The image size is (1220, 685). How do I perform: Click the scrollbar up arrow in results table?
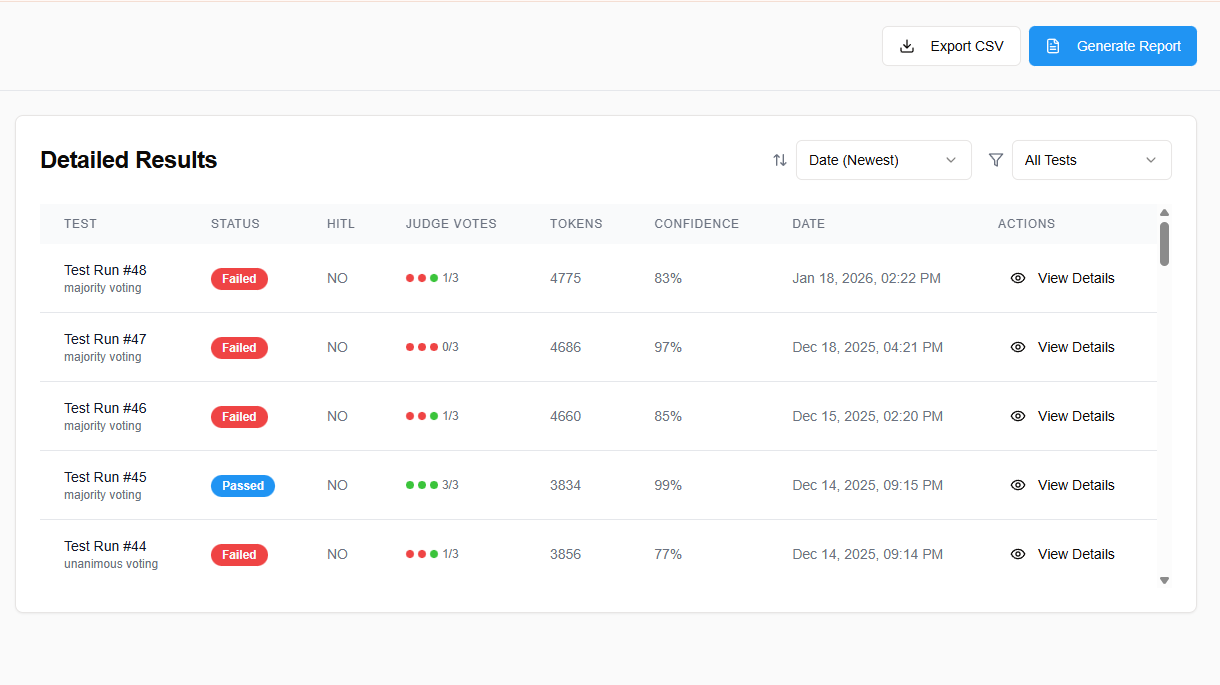pyautogui.click(x=1164, y=212)
